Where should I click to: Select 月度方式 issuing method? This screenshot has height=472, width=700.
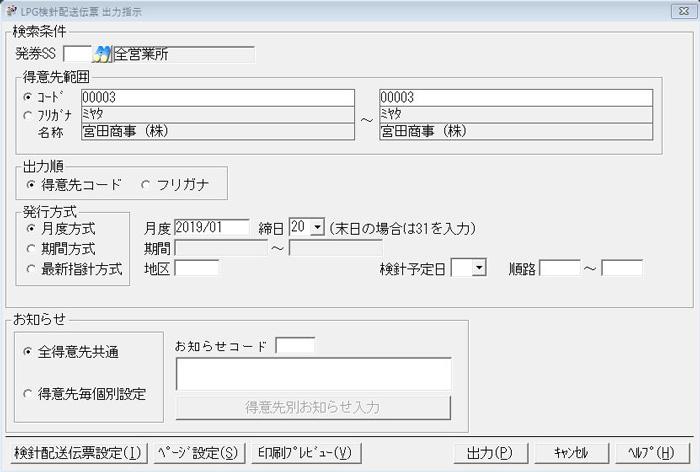[x=32, y=228]
